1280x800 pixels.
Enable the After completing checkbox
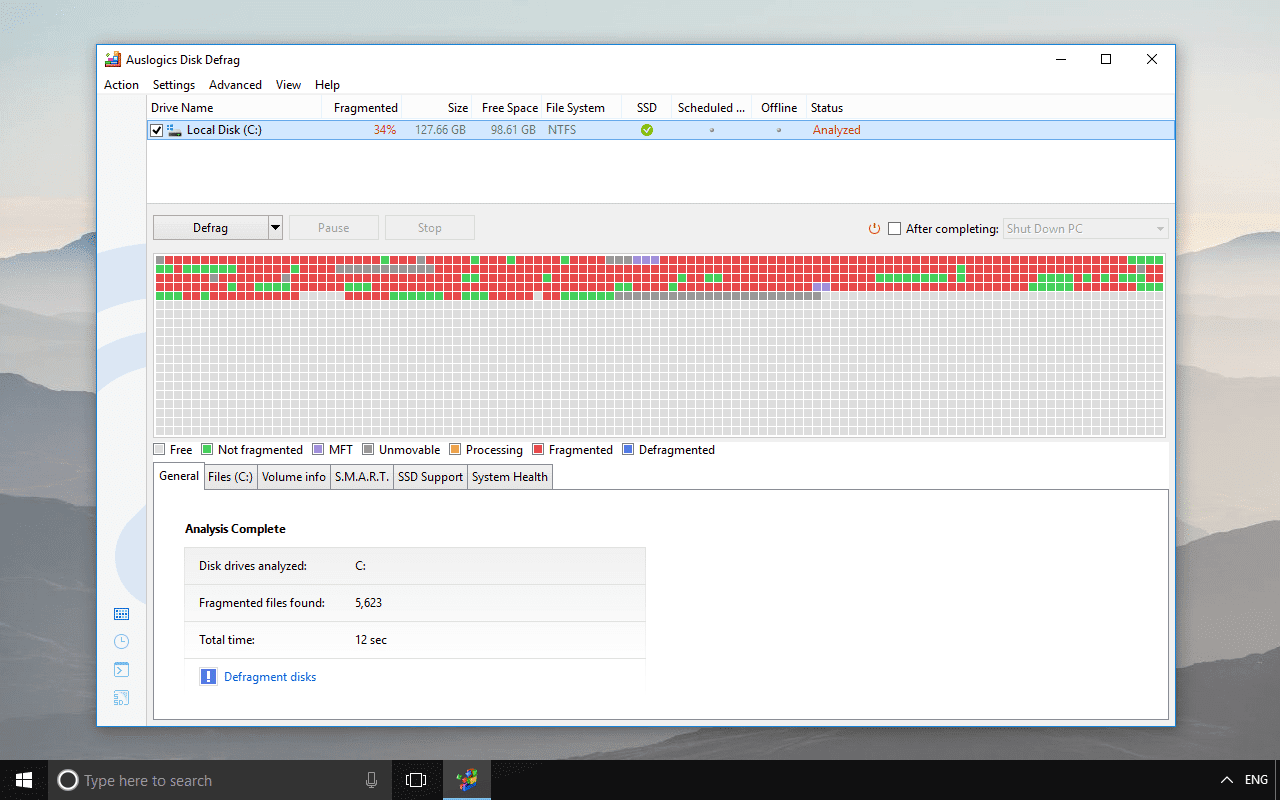point(894,229)
